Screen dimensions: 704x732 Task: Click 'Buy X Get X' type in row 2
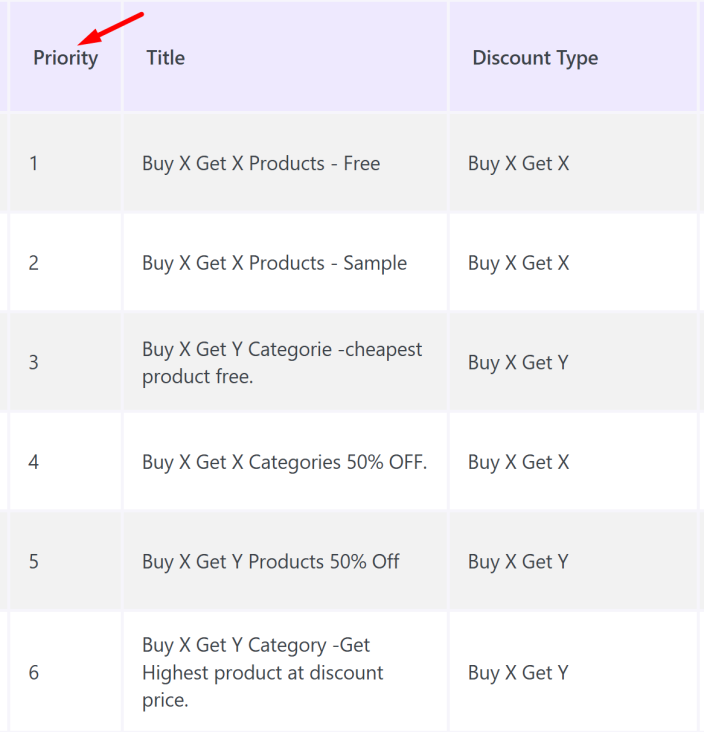pos(519,263)
